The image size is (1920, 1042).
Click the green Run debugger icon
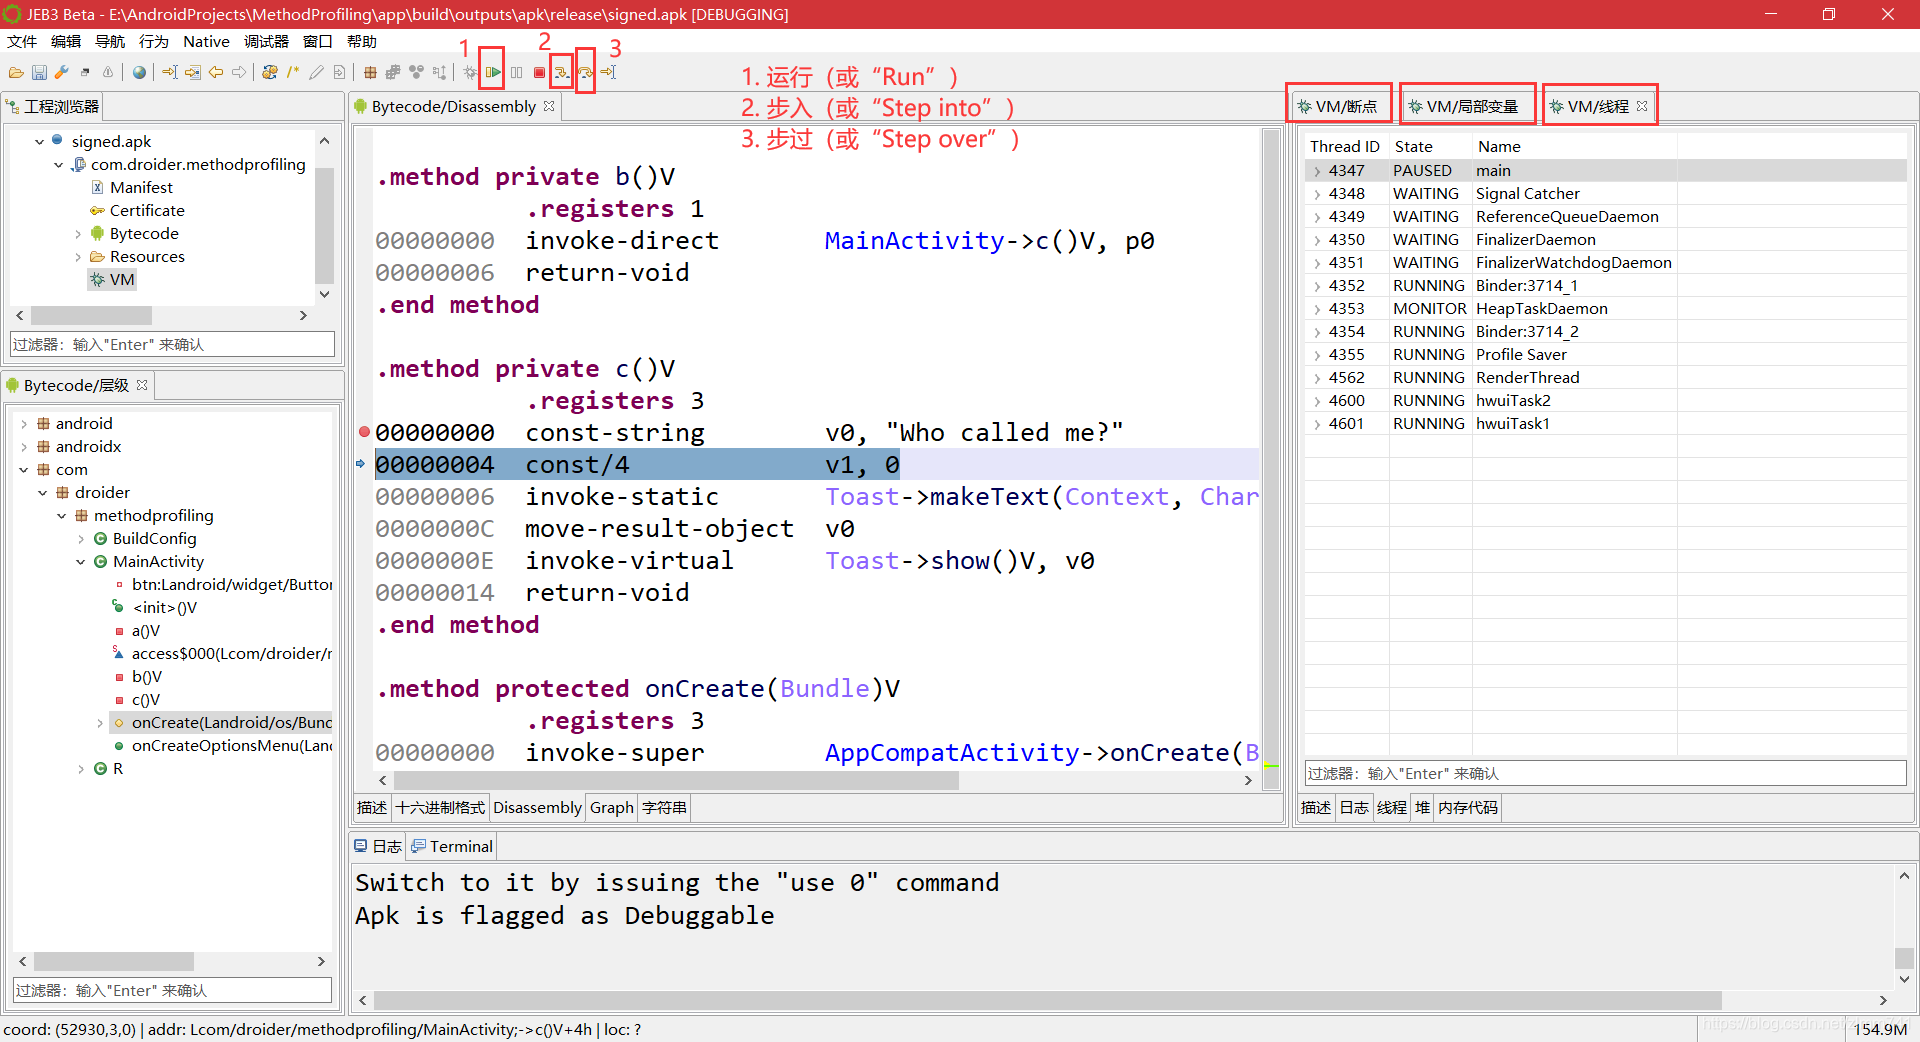[493, 72]
